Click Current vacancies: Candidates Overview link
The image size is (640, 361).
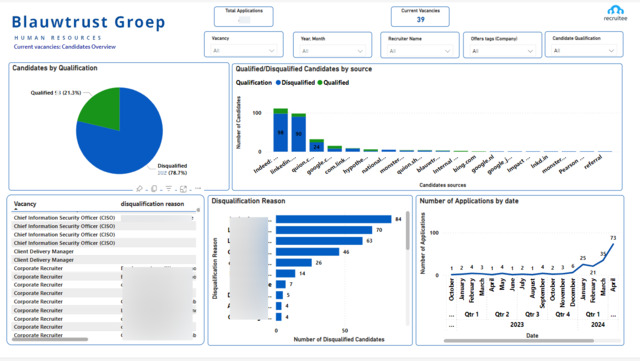64,47
